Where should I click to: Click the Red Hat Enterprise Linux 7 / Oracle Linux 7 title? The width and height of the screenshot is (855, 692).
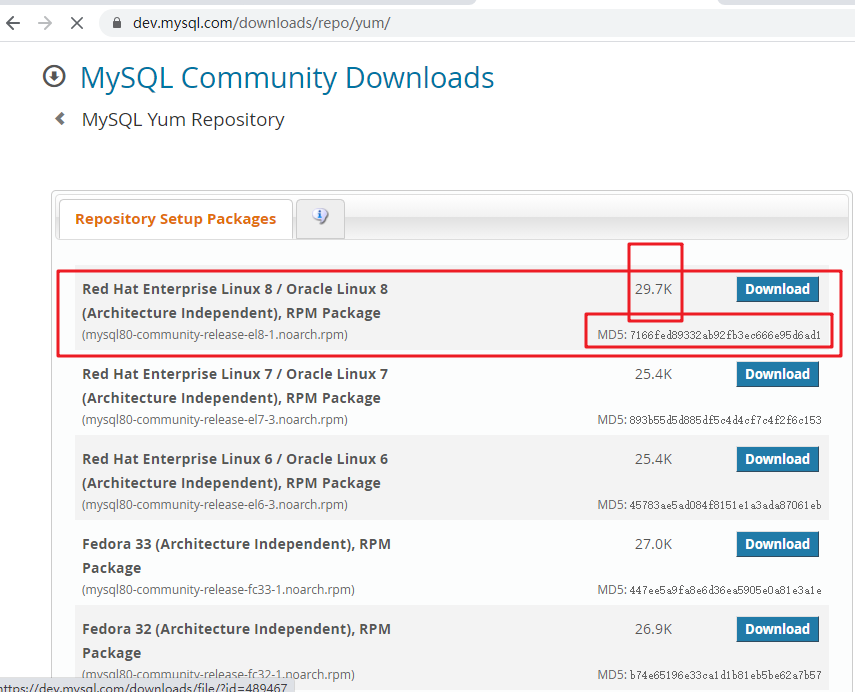click(x=235, y=386)
